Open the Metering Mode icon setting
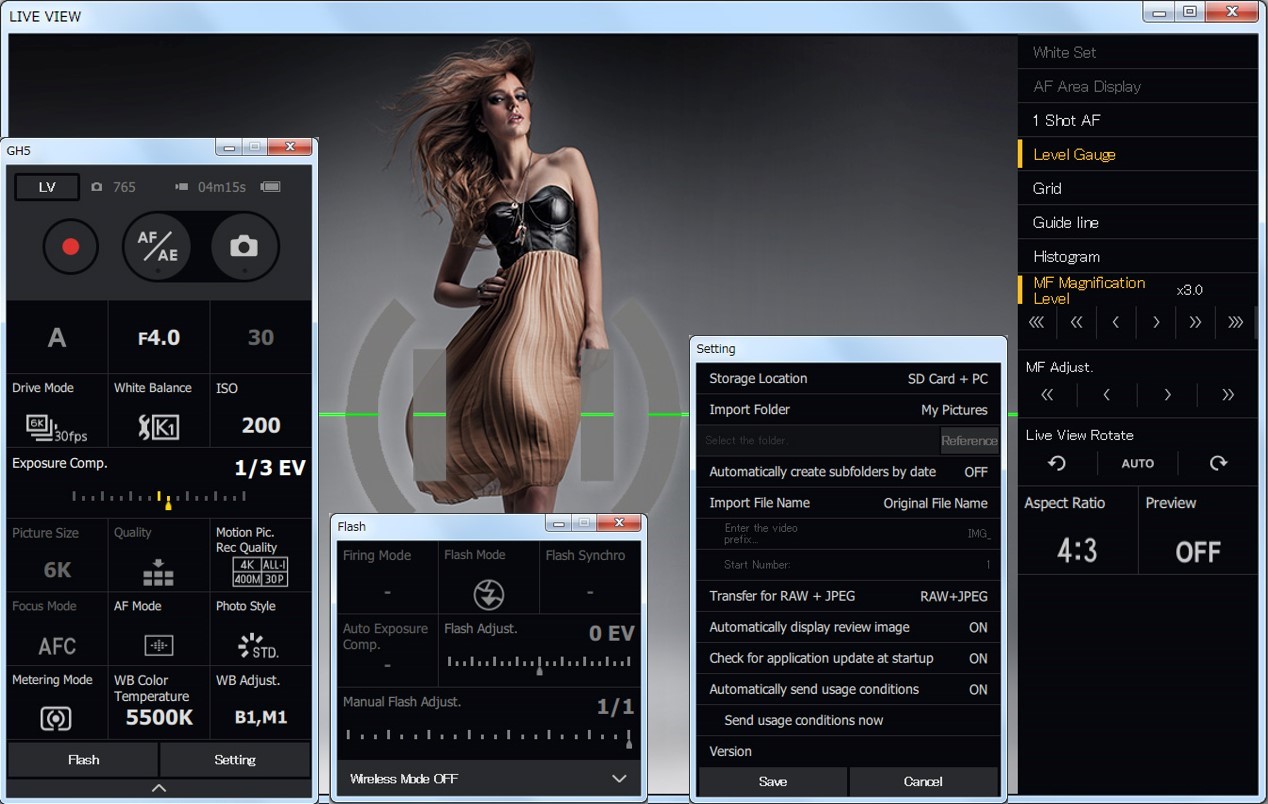 pos(56,717)
